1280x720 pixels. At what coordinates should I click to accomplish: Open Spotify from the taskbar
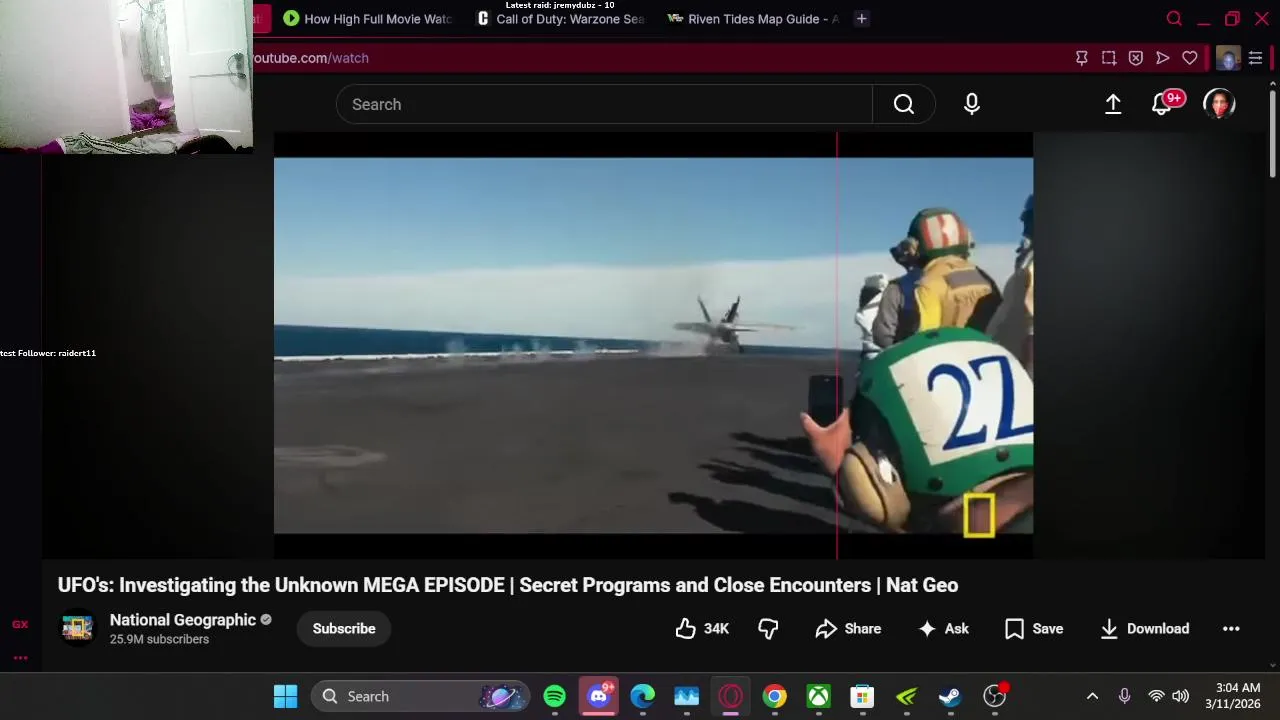pyautogui.click(x=555, y=696)
